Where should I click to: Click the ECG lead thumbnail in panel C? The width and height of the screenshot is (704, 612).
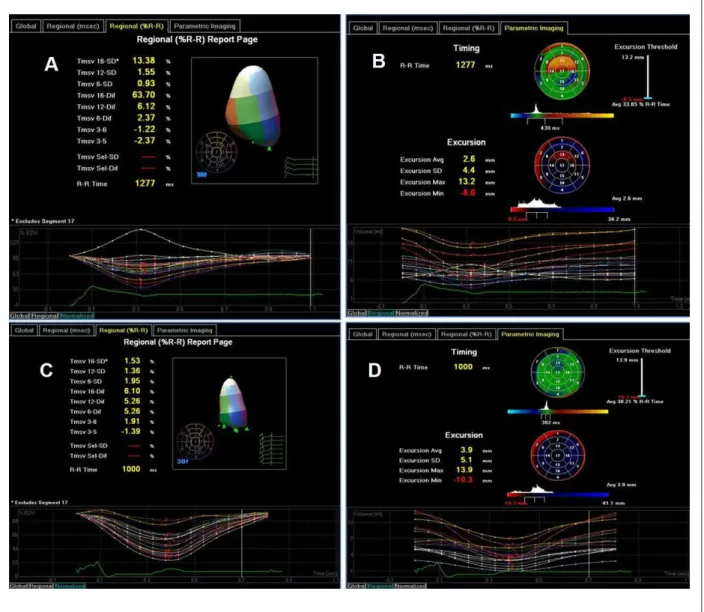pos(272,449)
